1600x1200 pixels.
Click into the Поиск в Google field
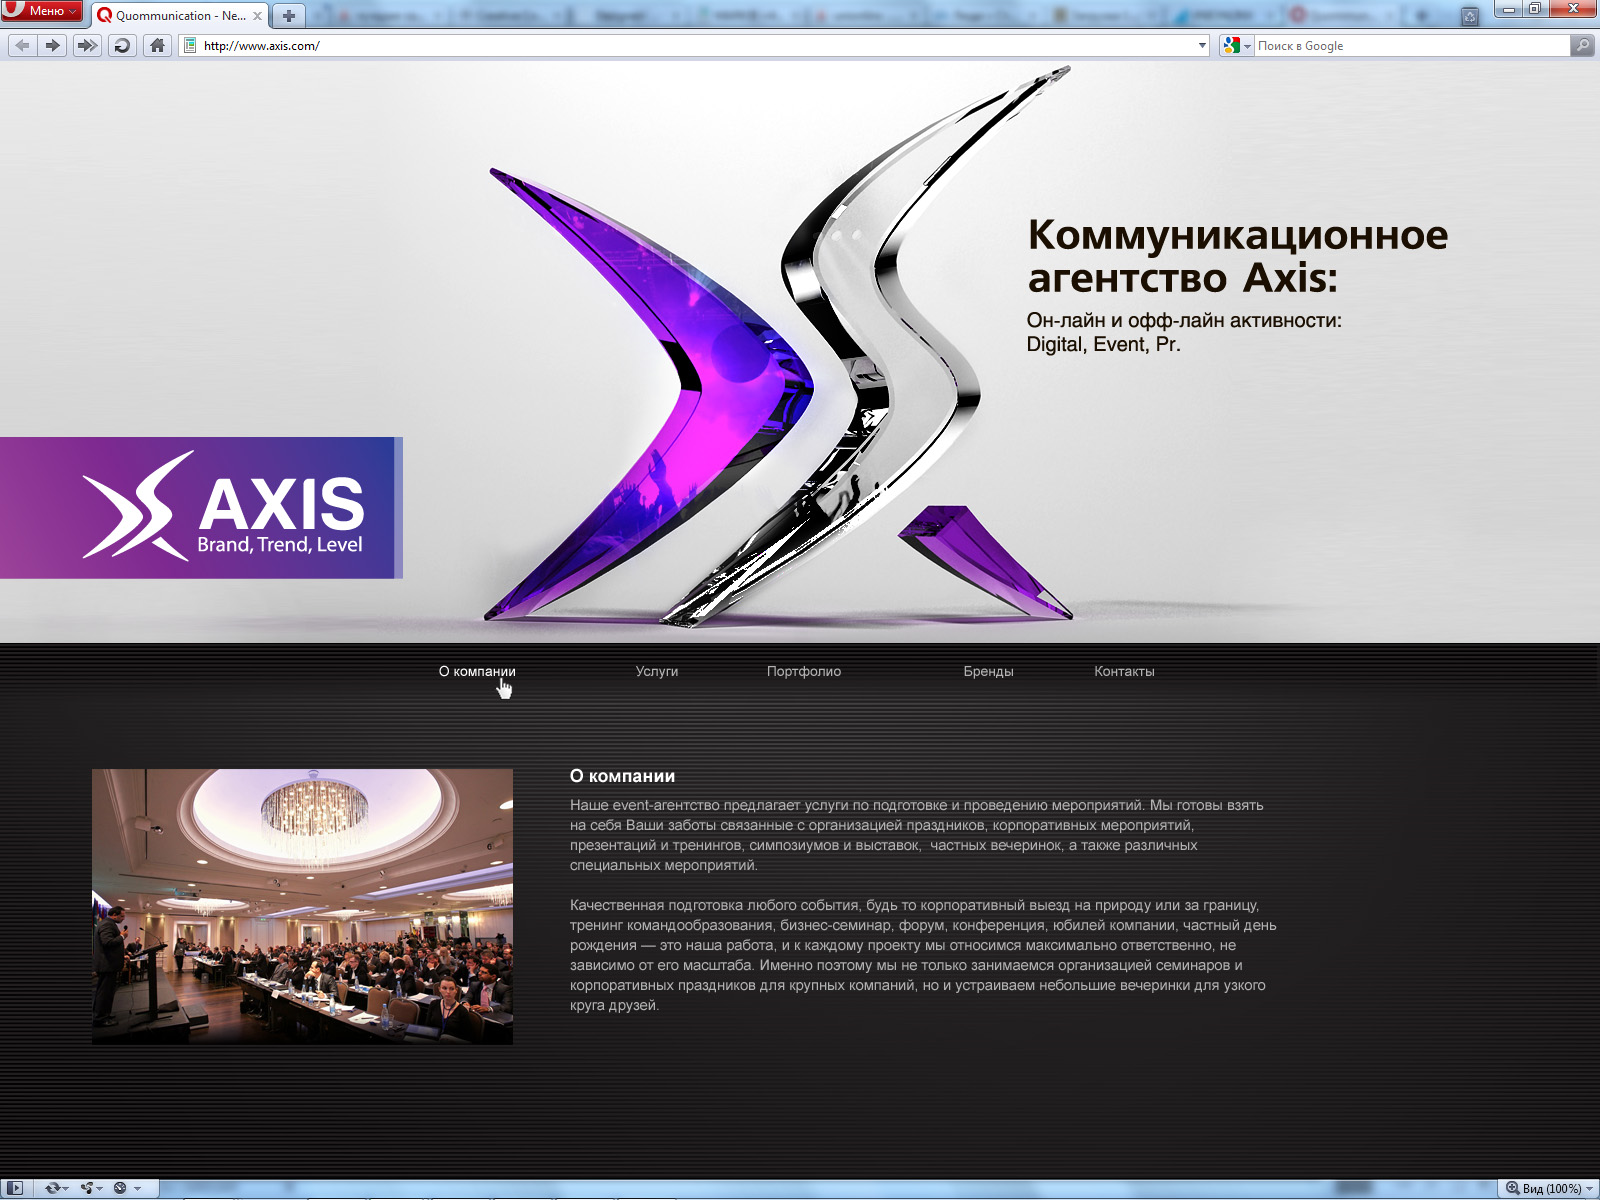coord(1412,46)
